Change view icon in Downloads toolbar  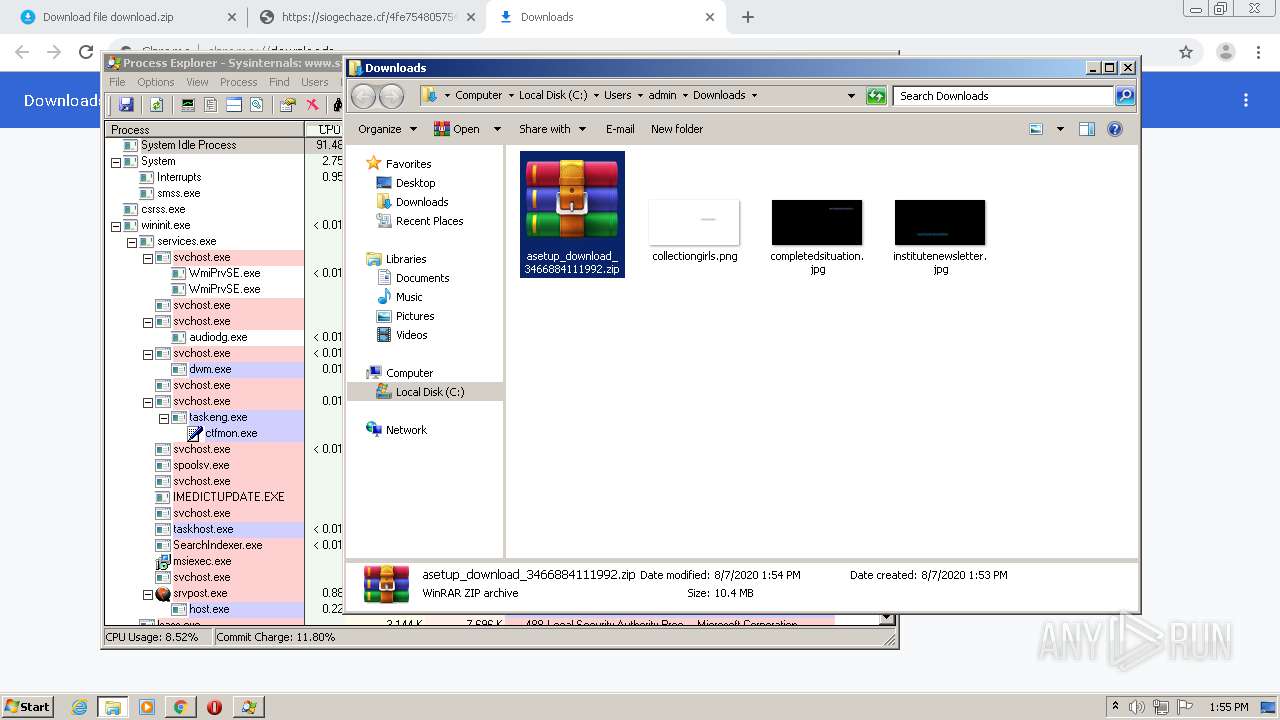pos(1036,129)
